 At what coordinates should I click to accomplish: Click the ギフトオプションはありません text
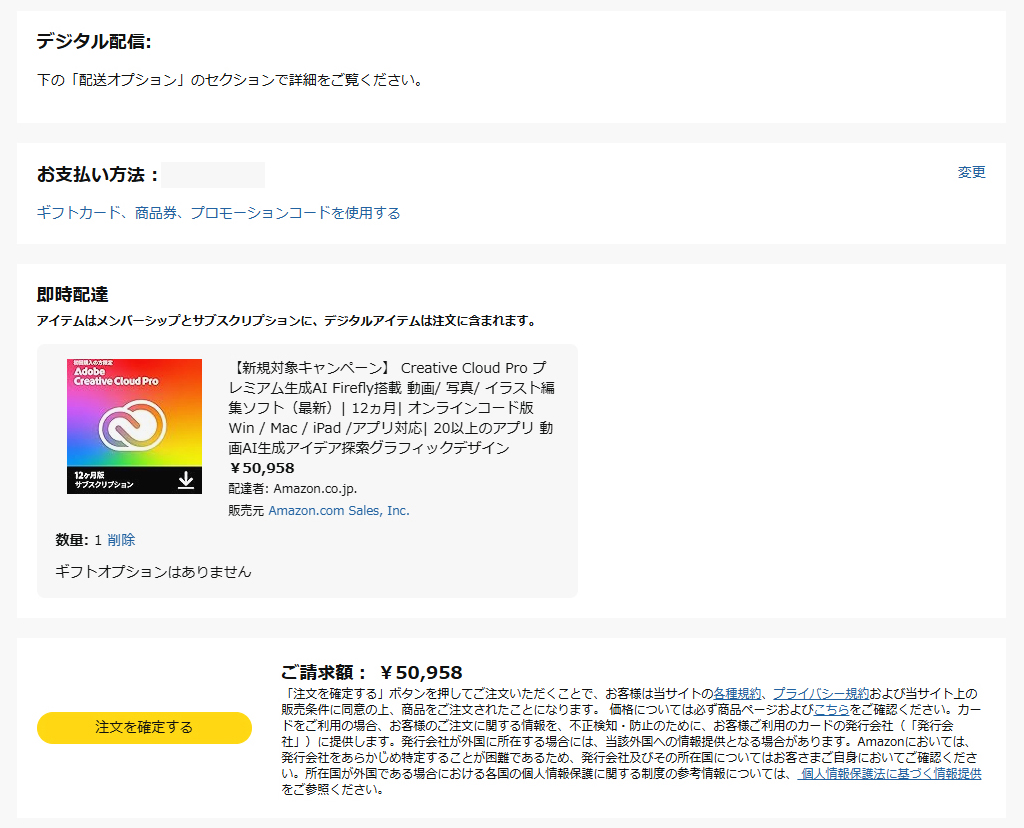coord(153,572)
